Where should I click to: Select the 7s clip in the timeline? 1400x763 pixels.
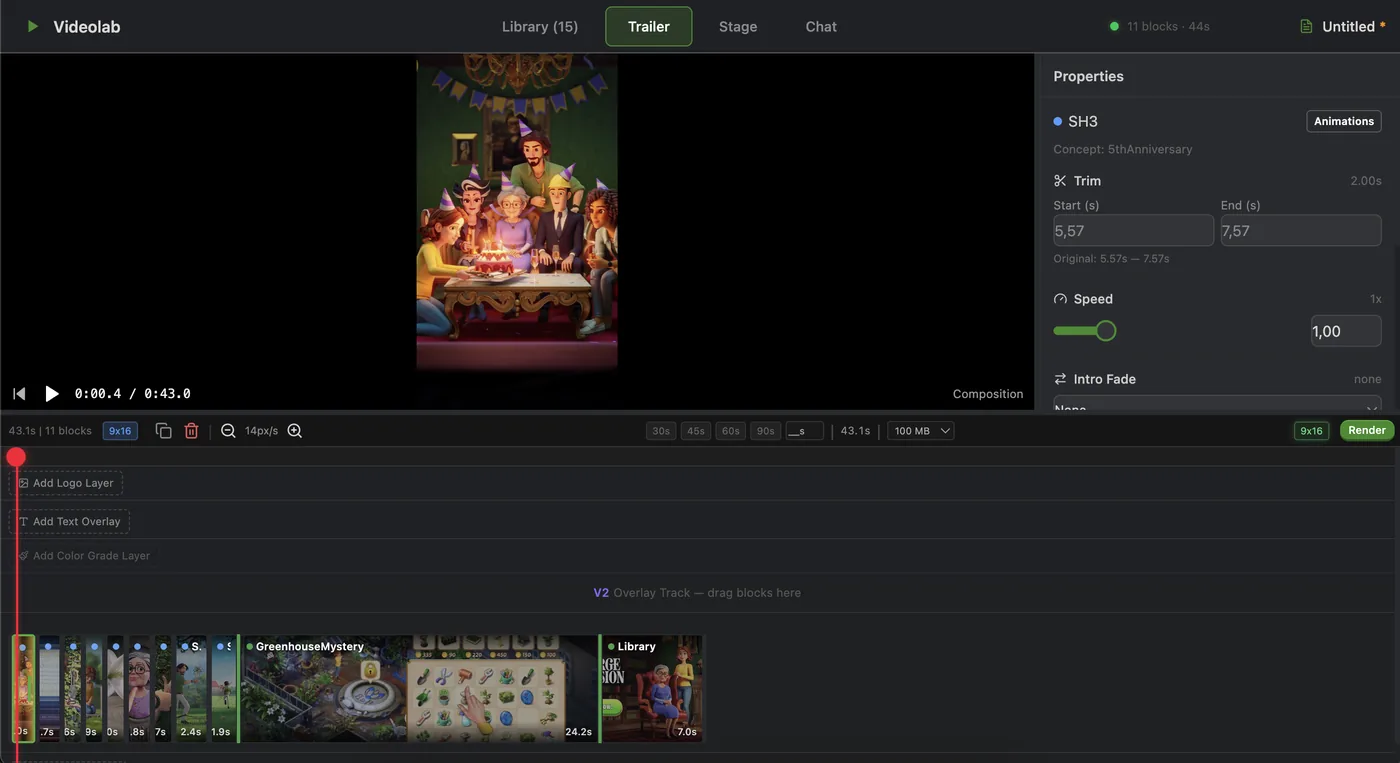[x=162, y=688]
